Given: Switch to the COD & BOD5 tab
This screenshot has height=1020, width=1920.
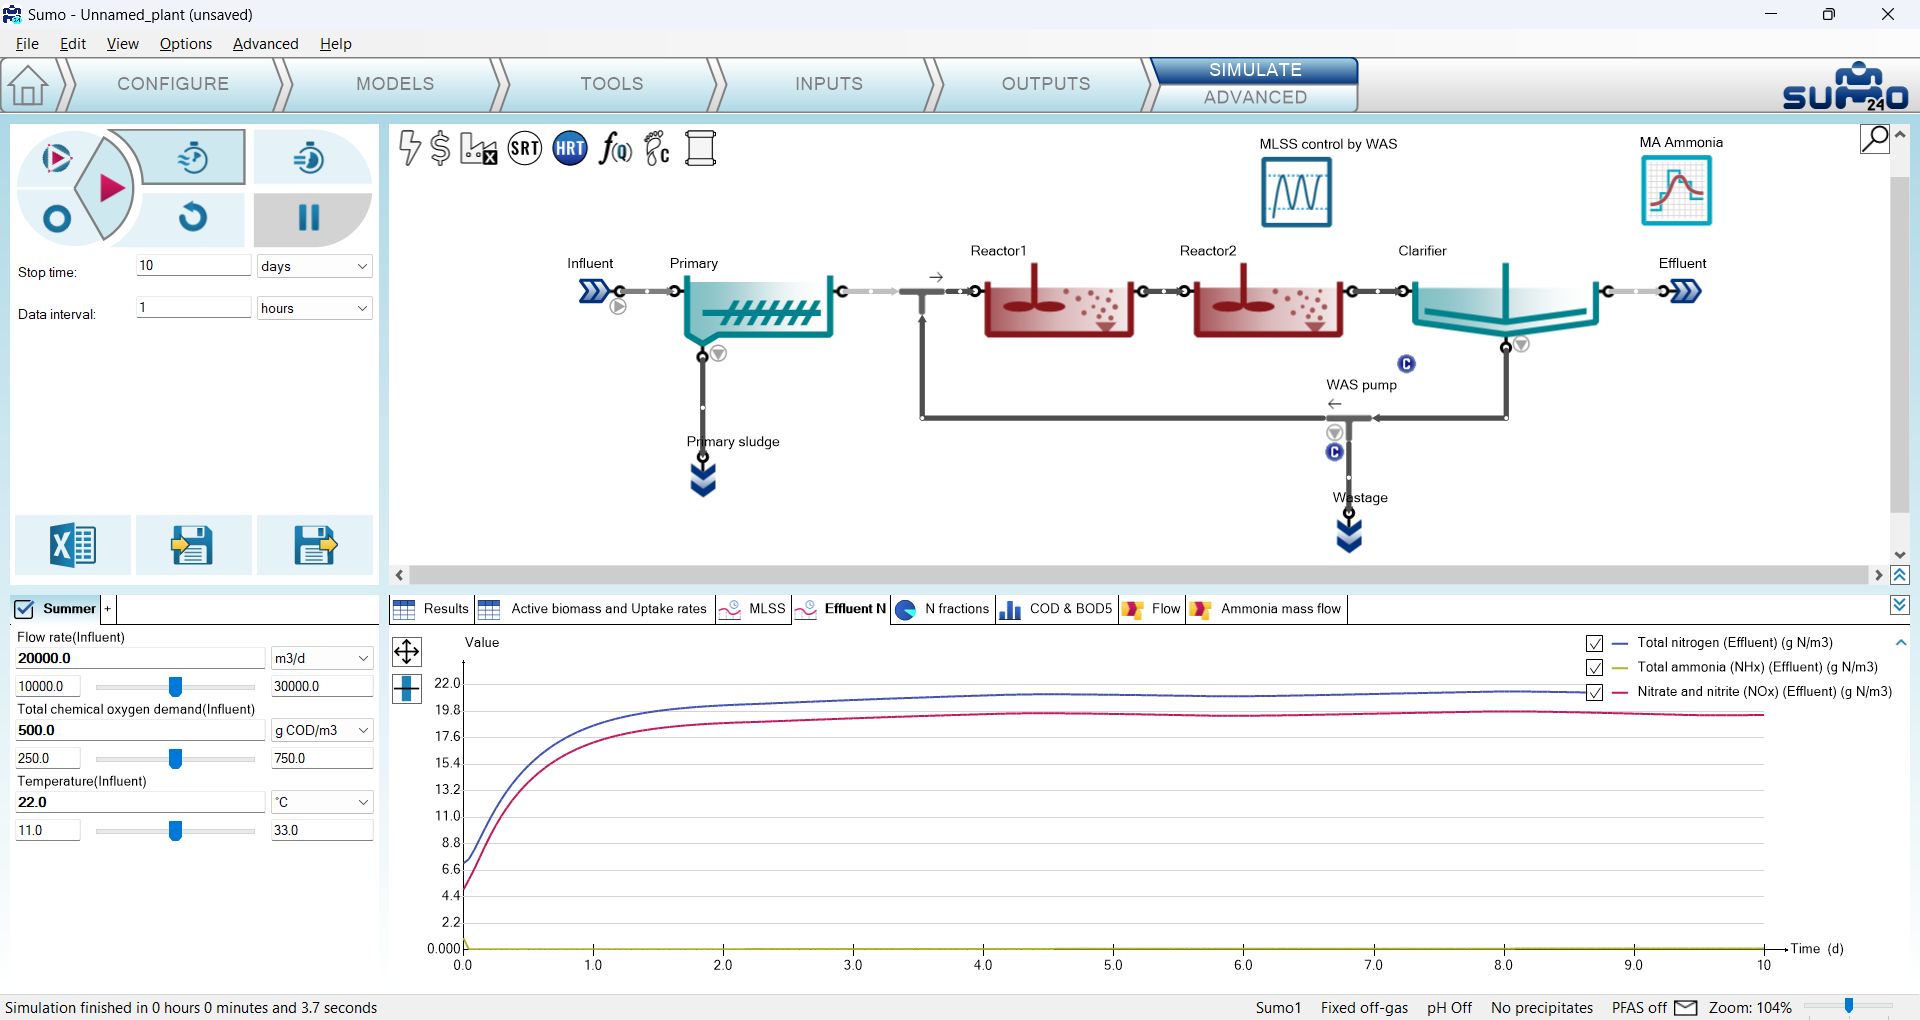Looking at the screenshot, I should click(x=1056, y=609).
